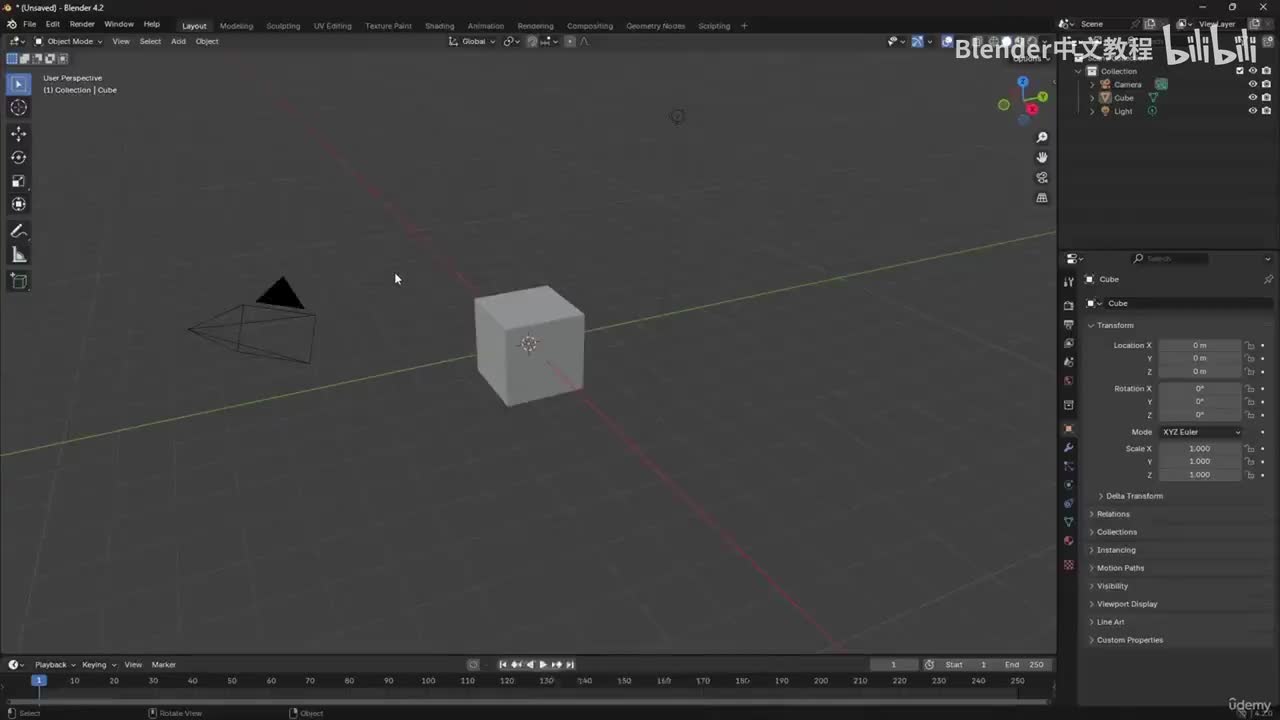This screenshot has width=1280, height=720.
Task: Open the Modifiers wrench tab
Action: [1068, 447]
